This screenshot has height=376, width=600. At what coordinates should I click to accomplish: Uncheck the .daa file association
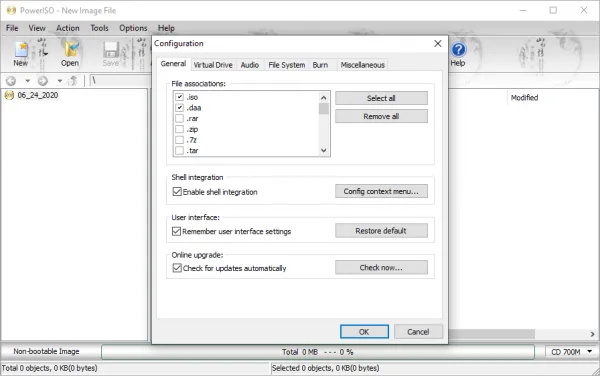(179, 107)
